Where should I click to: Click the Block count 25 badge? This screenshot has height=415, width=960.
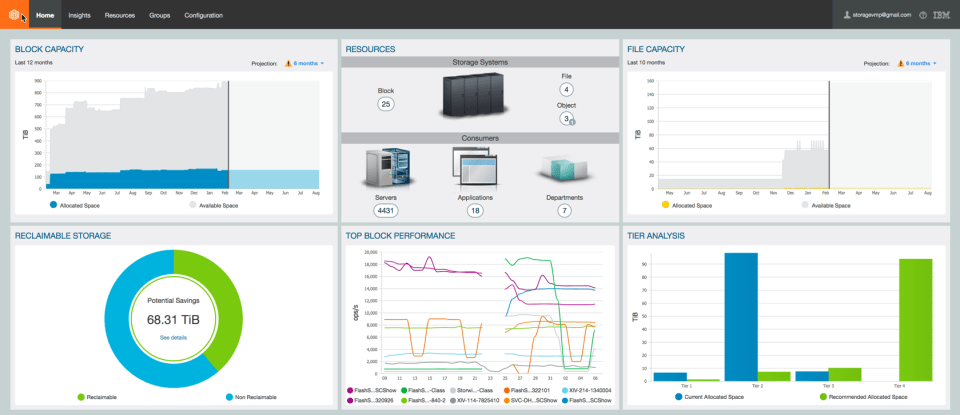[x=386, y=104]
